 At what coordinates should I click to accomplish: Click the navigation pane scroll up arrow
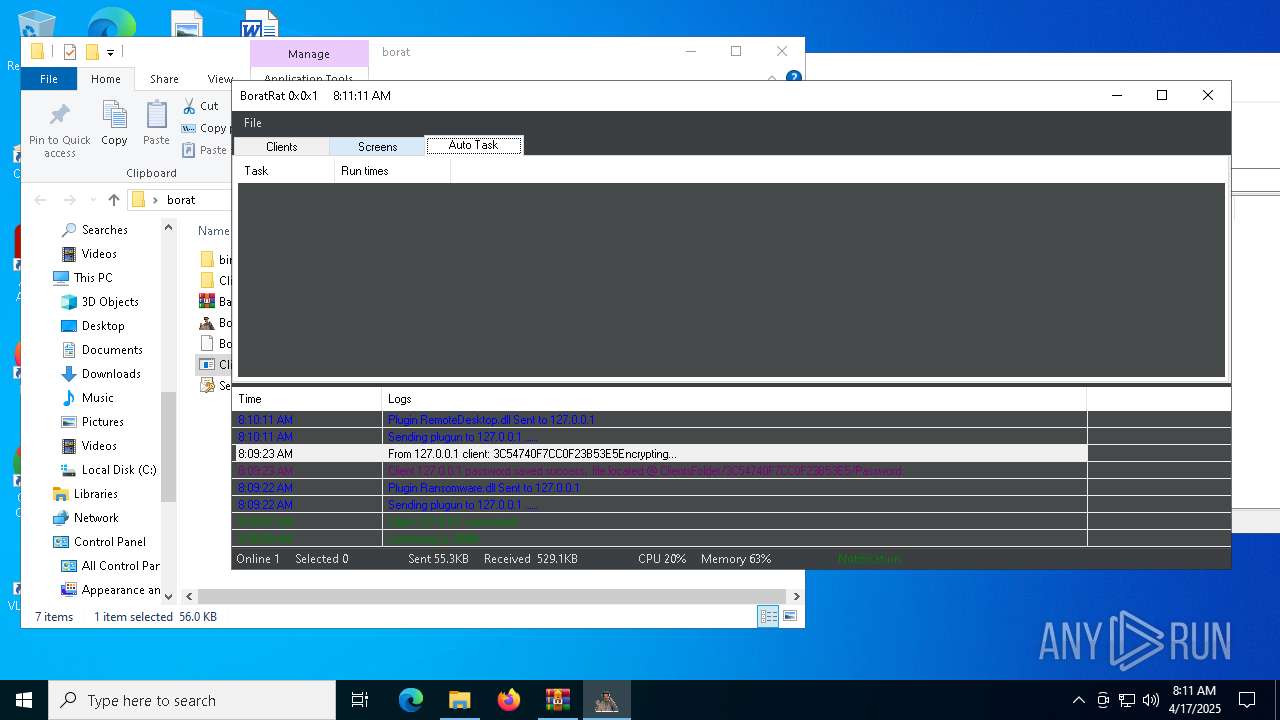pyautogui.click(x=168, y=228)
